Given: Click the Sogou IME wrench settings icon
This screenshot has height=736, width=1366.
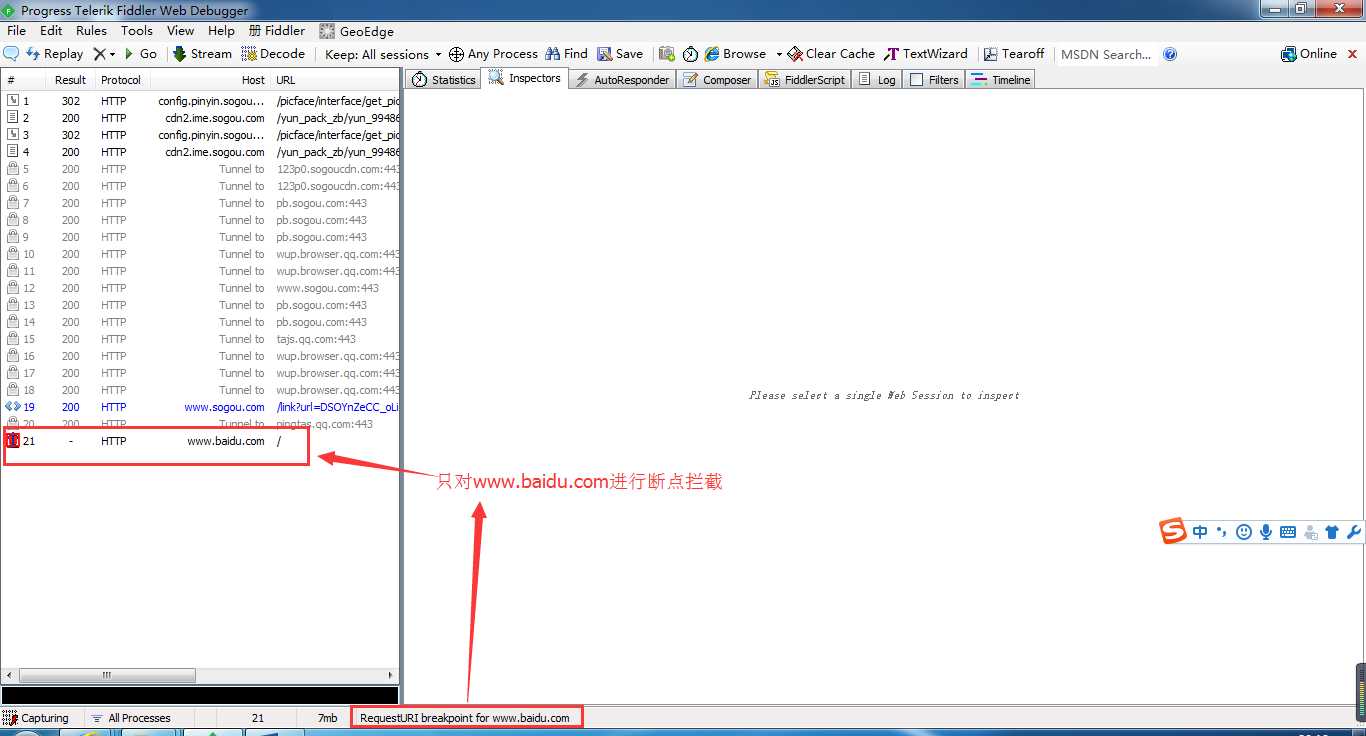Looking at the screenshot, I should [1354, 532].
